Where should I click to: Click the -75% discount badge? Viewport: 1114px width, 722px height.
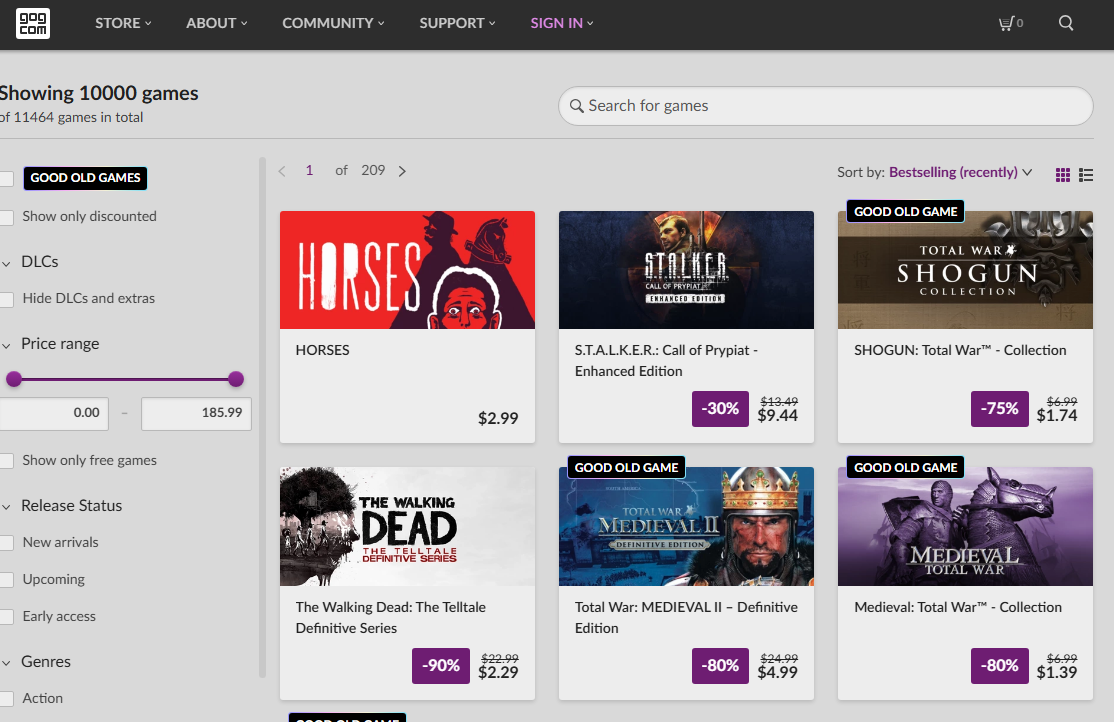pos(1000,409)
